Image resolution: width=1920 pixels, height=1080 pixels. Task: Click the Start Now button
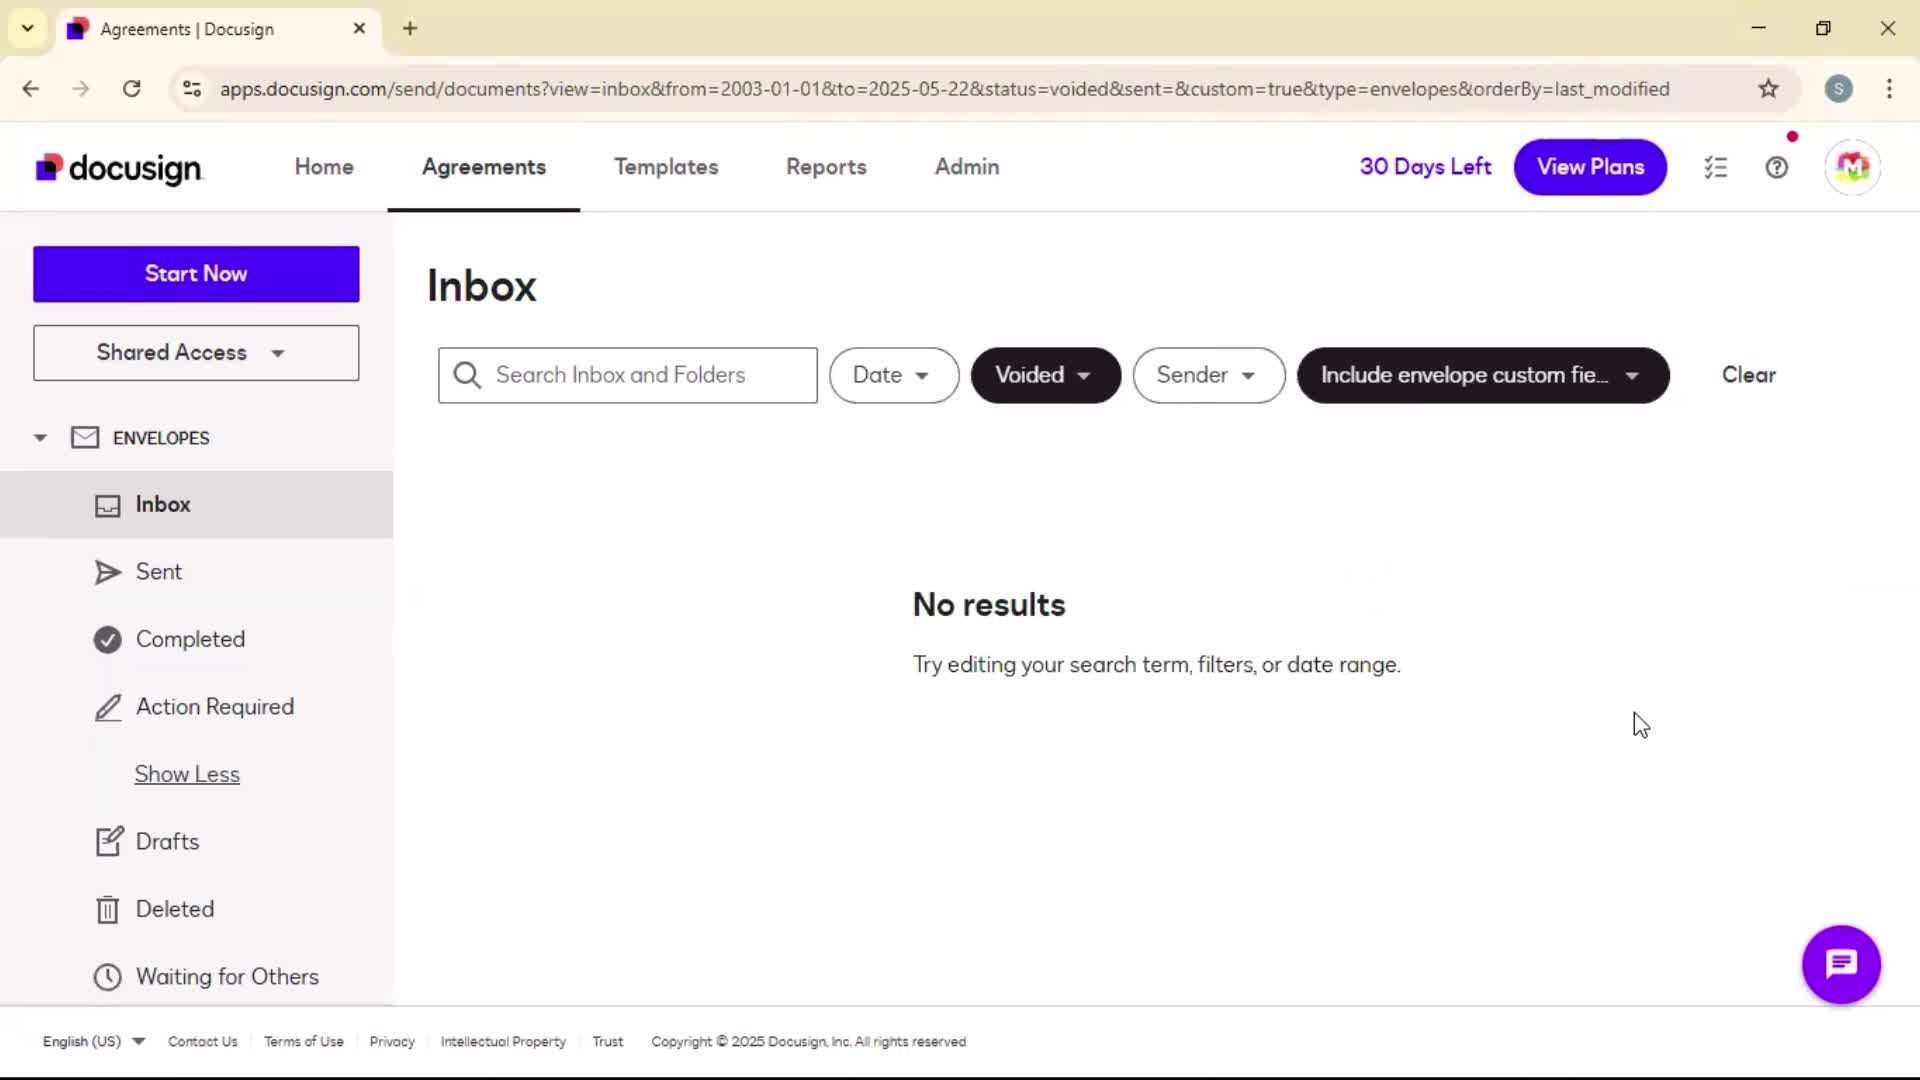tap(196, 274)
